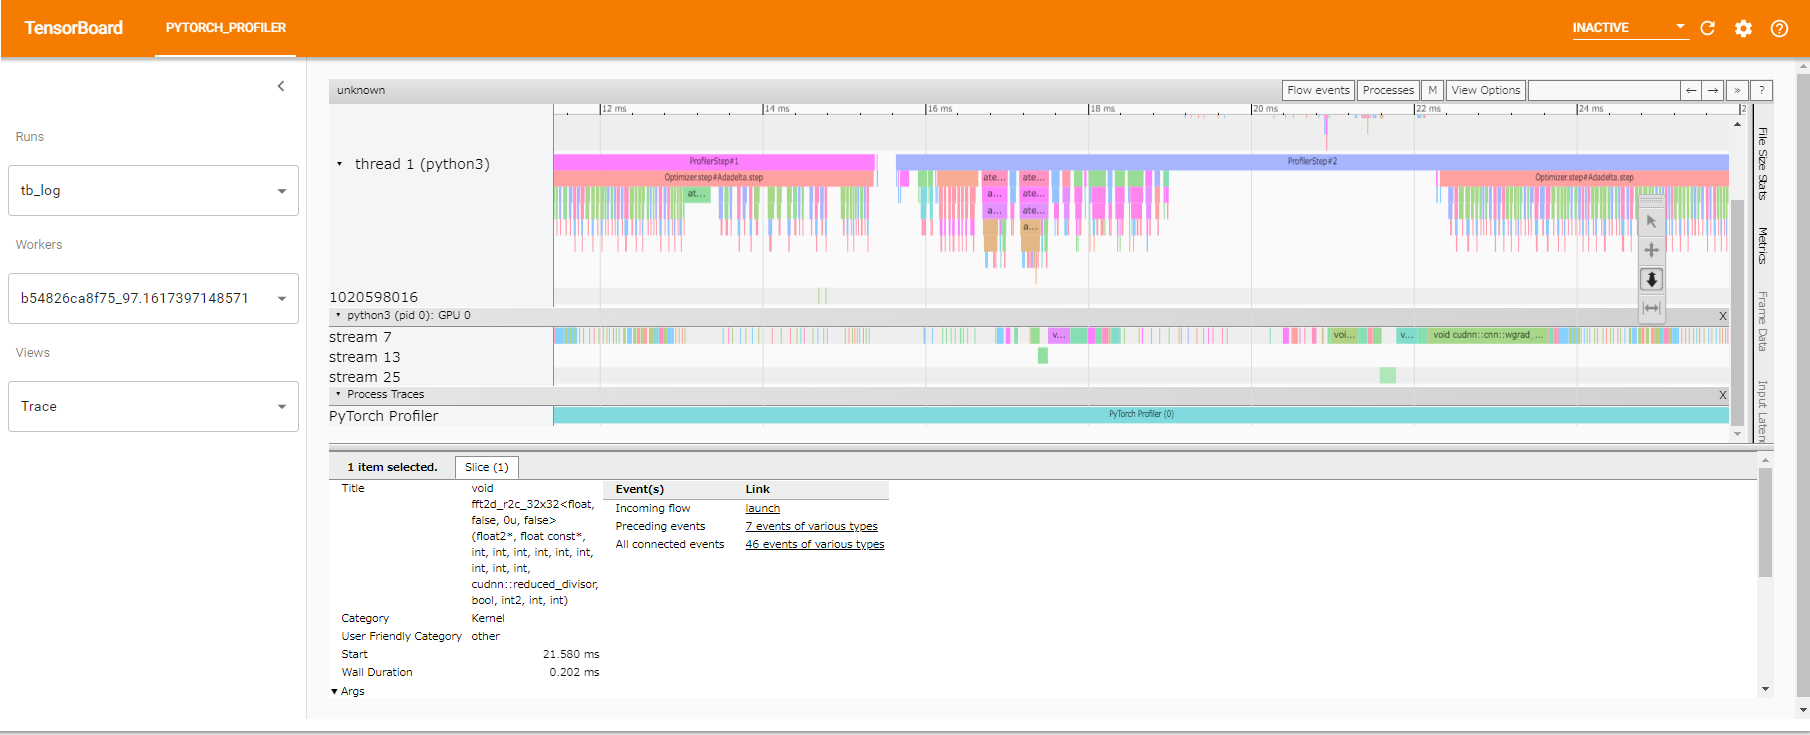Toggle the side panel with the » button

pos(1737,90)
